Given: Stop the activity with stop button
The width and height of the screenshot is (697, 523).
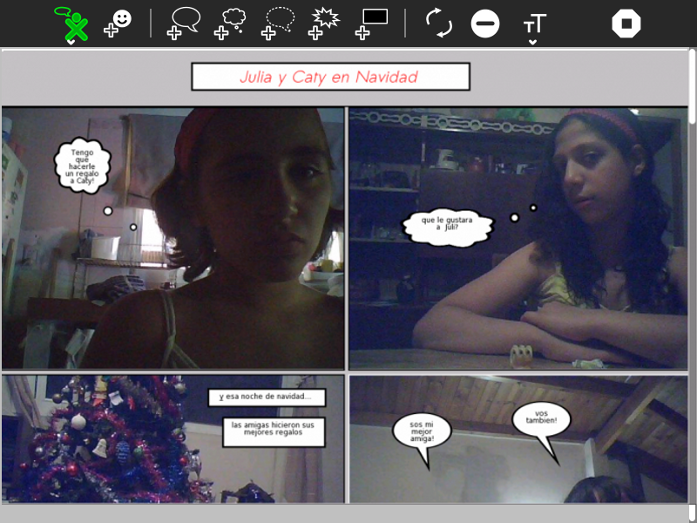Looking at the screenshot, I should point(626,23).
